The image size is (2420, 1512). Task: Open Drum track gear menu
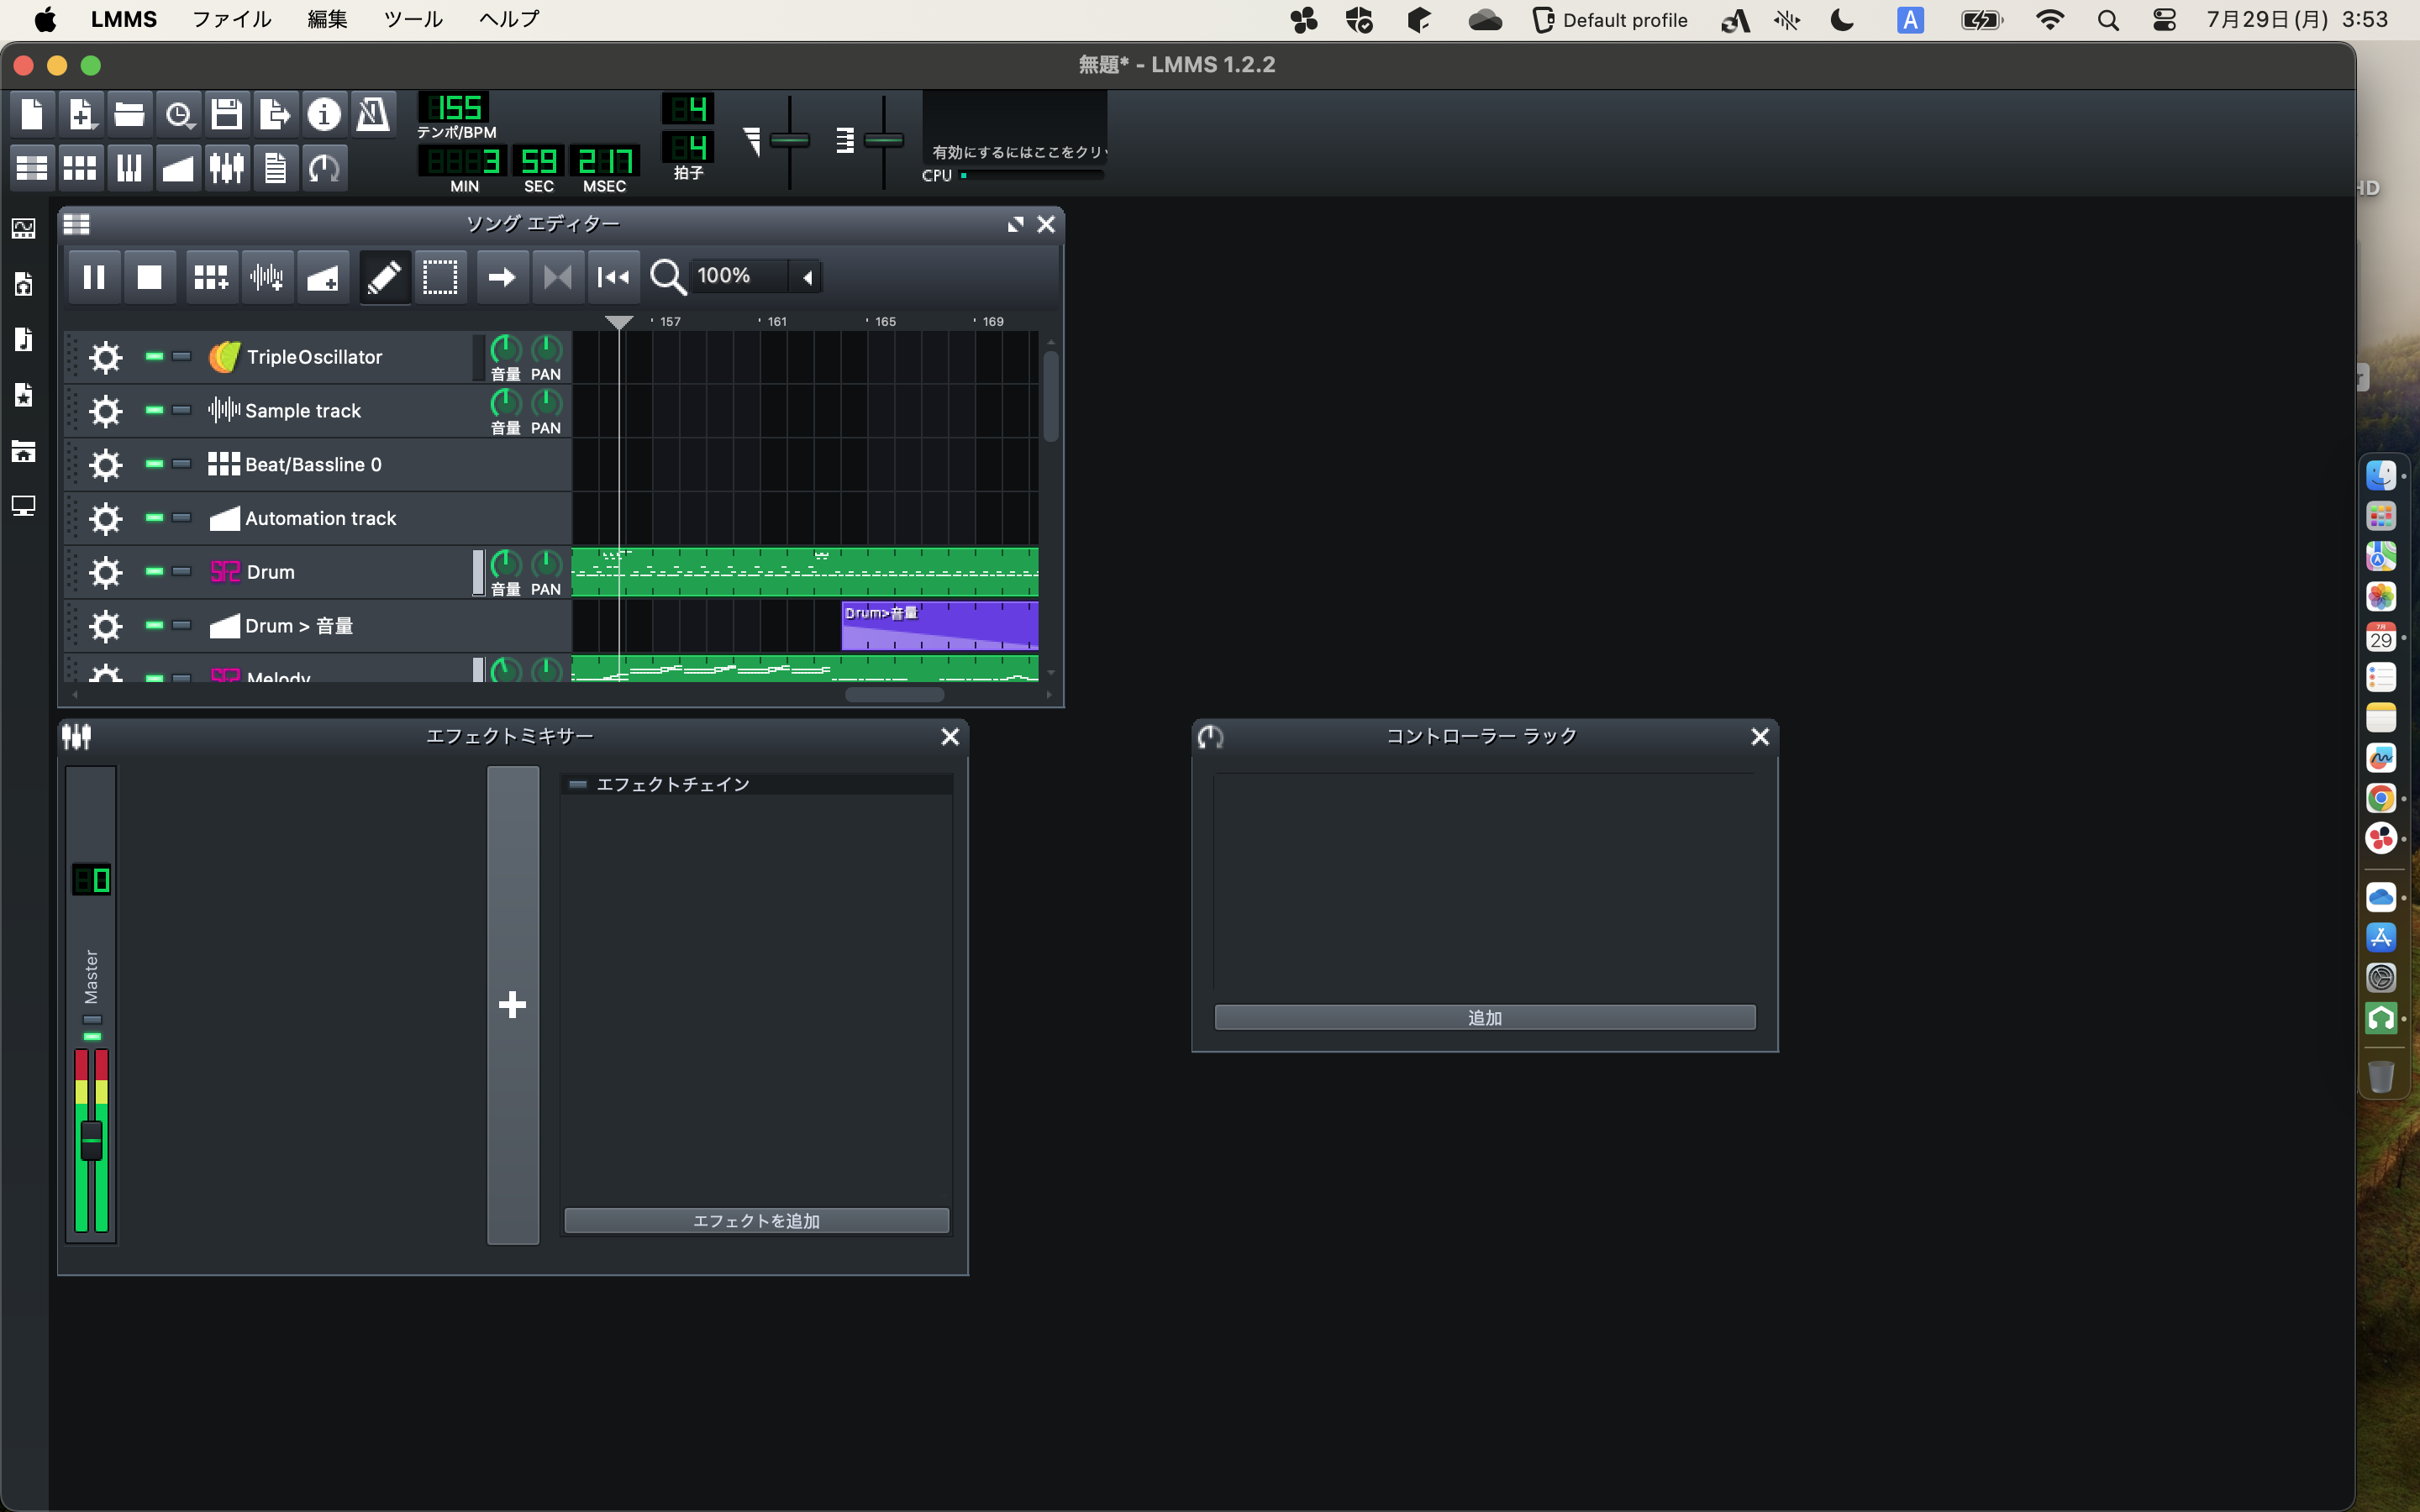pos(105,572)
